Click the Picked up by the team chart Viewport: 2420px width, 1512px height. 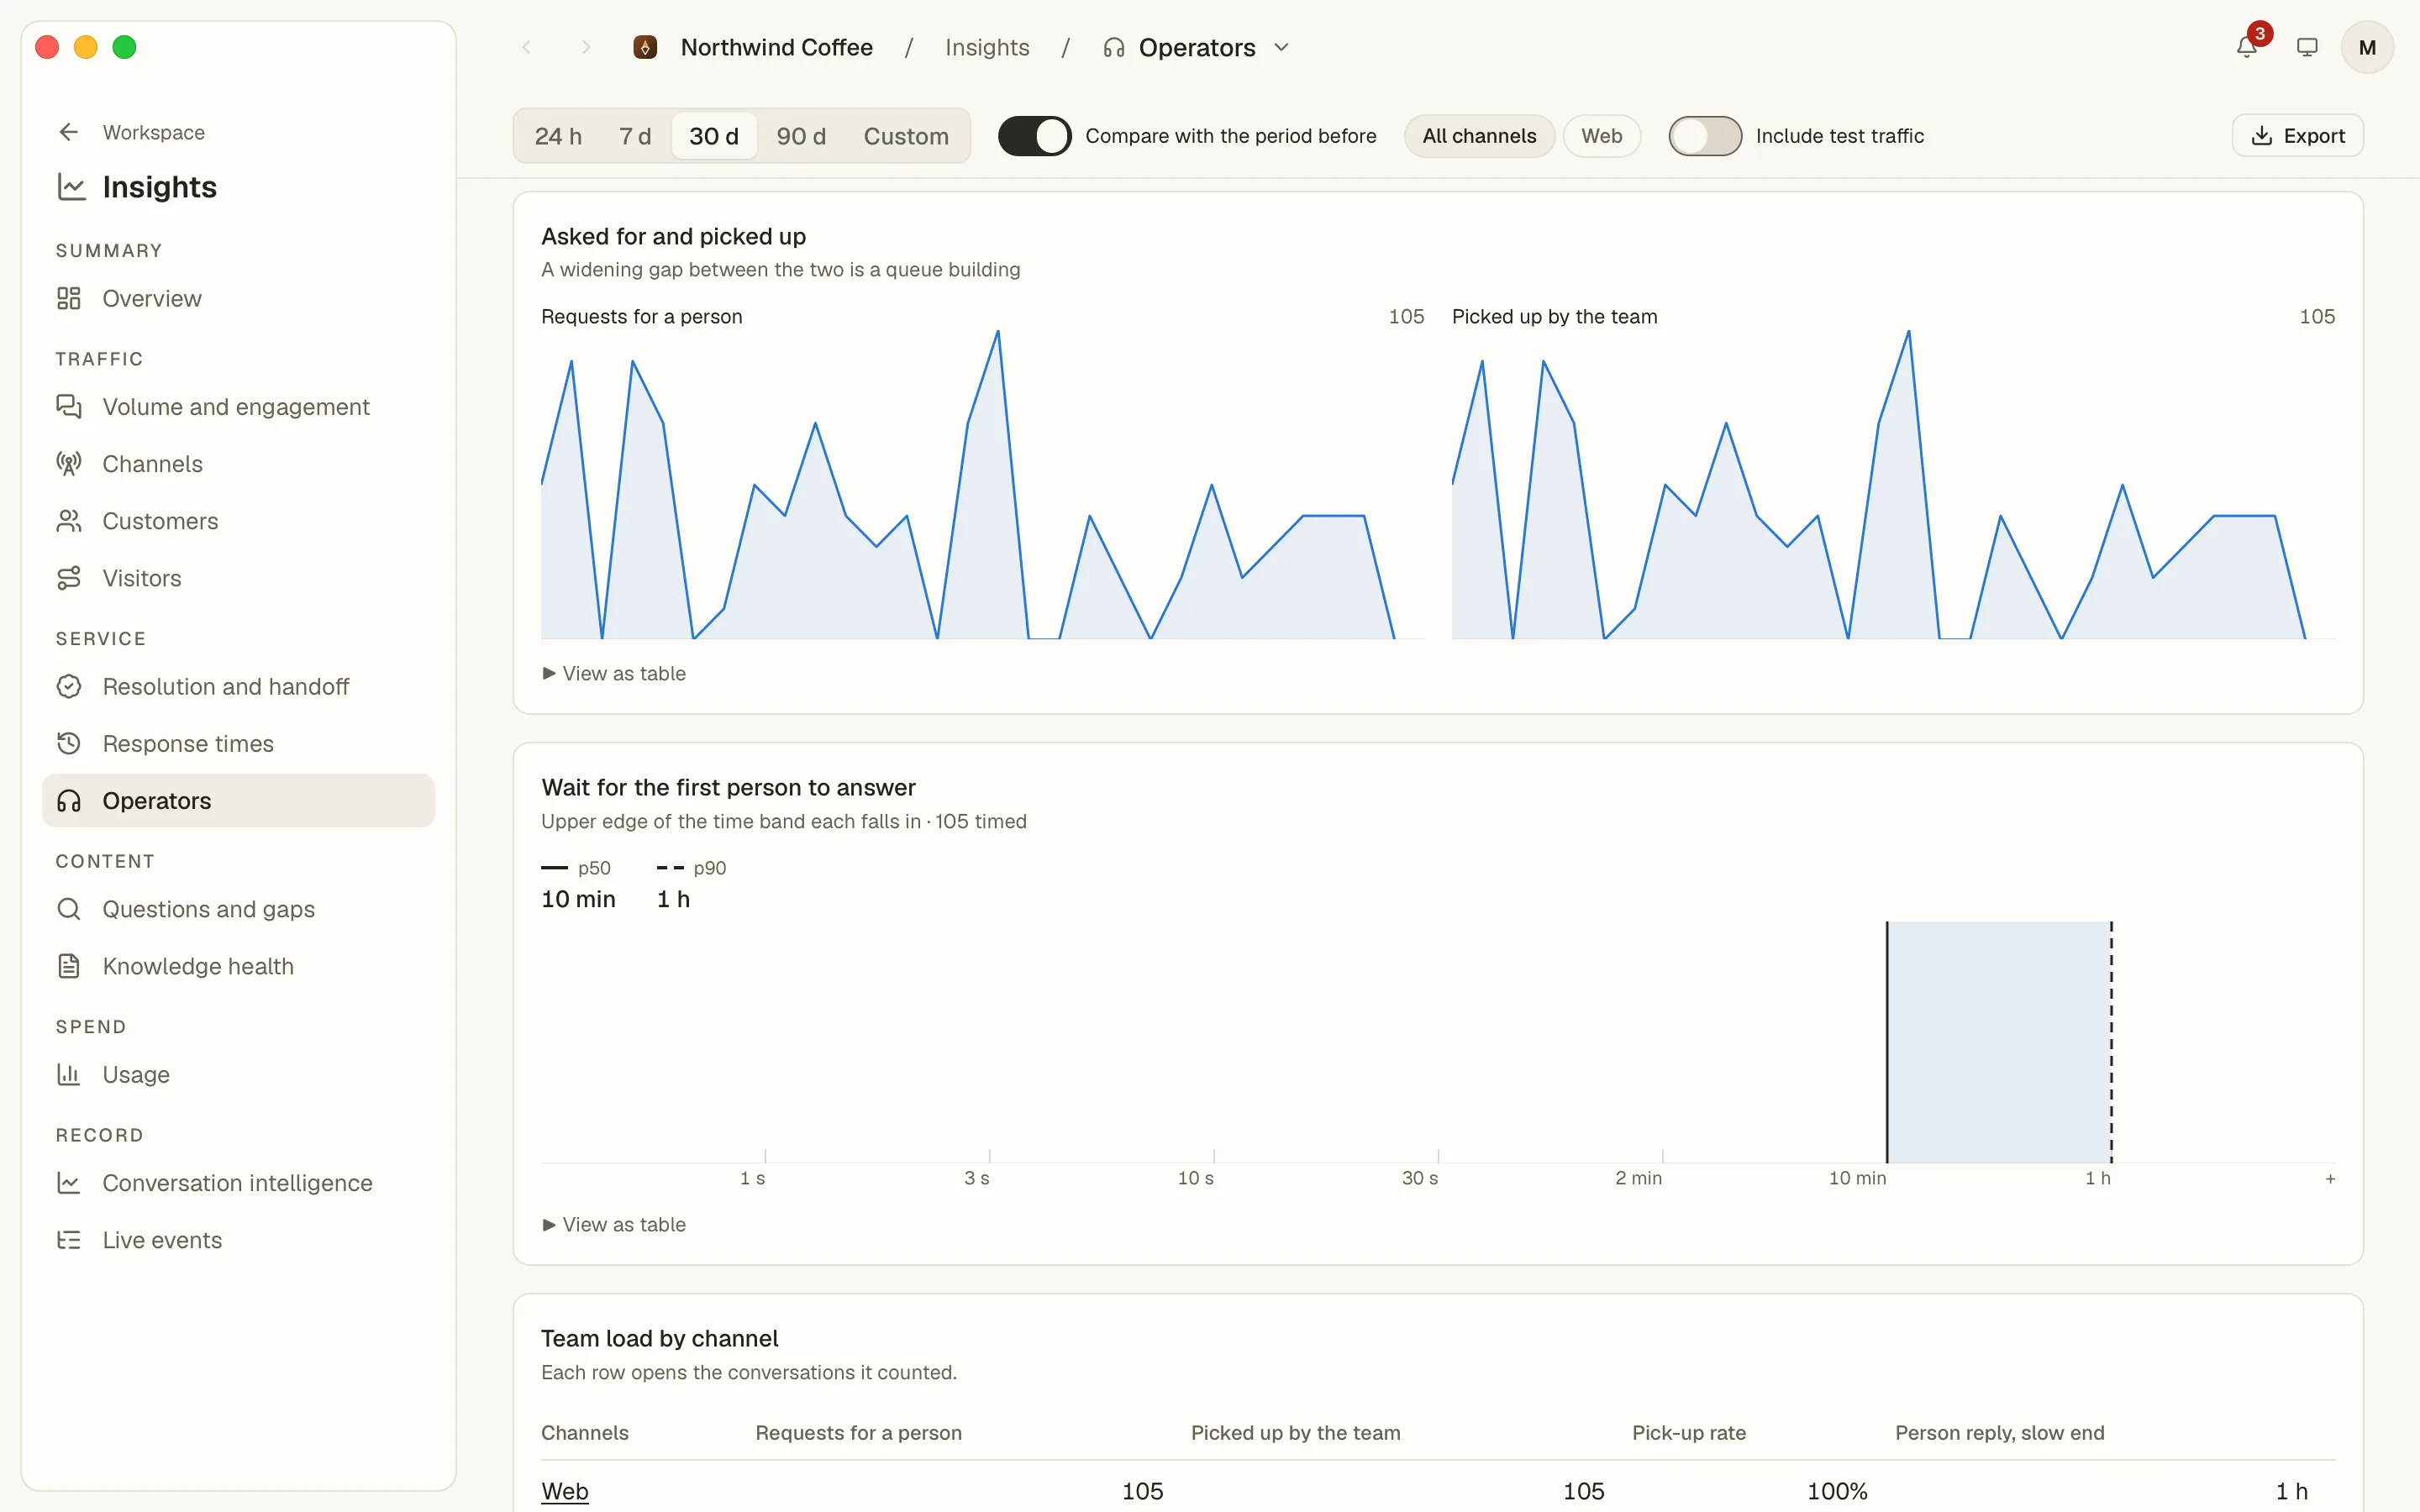tap(1893, 485)
